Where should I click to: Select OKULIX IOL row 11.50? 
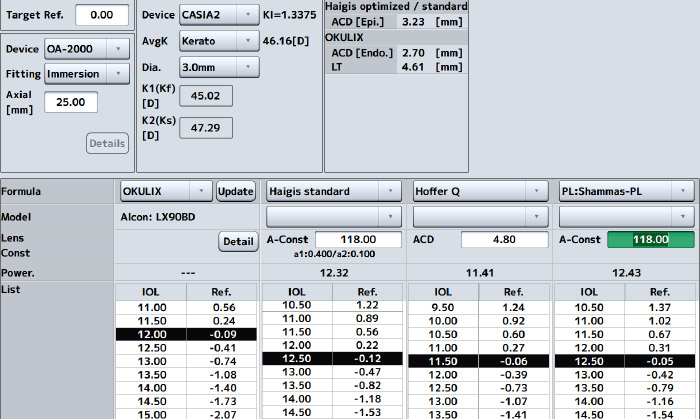[x=186, y=321]
